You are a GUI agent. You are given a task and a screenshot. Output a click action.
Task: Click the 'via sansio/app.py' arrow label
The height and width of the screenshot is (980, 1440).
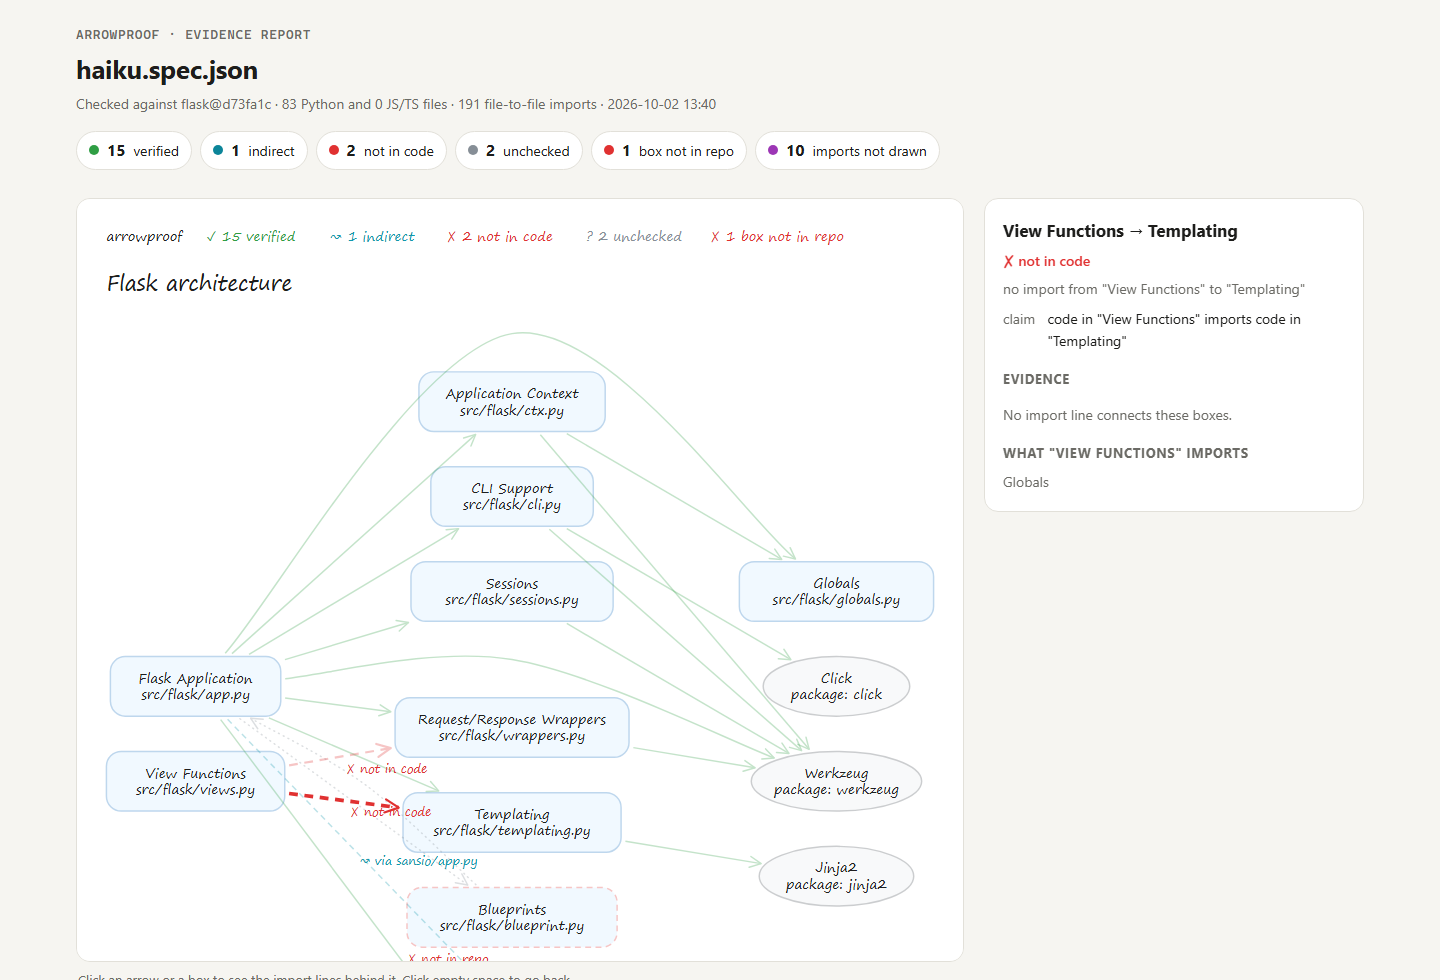(419, 861)
